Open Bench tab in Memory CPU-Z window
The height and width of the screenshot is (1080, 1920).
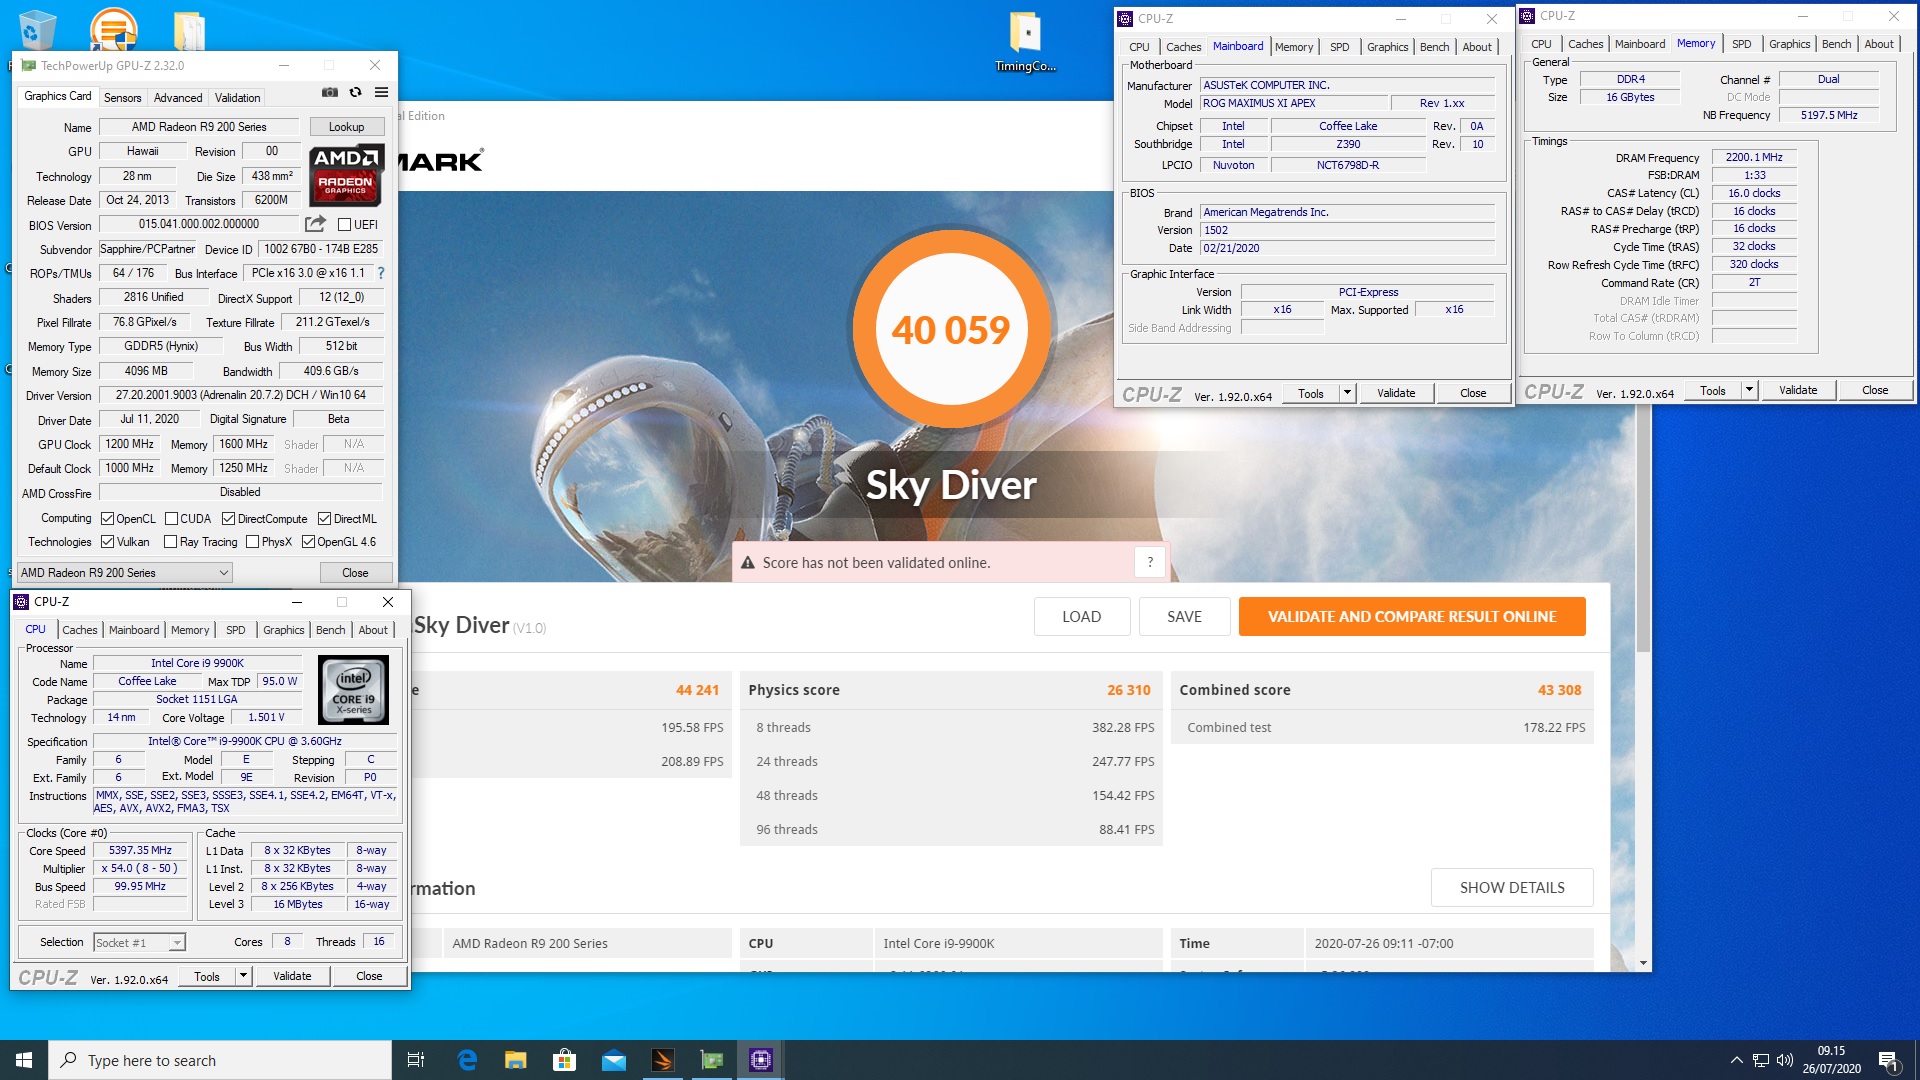[x=1836, y=44]
